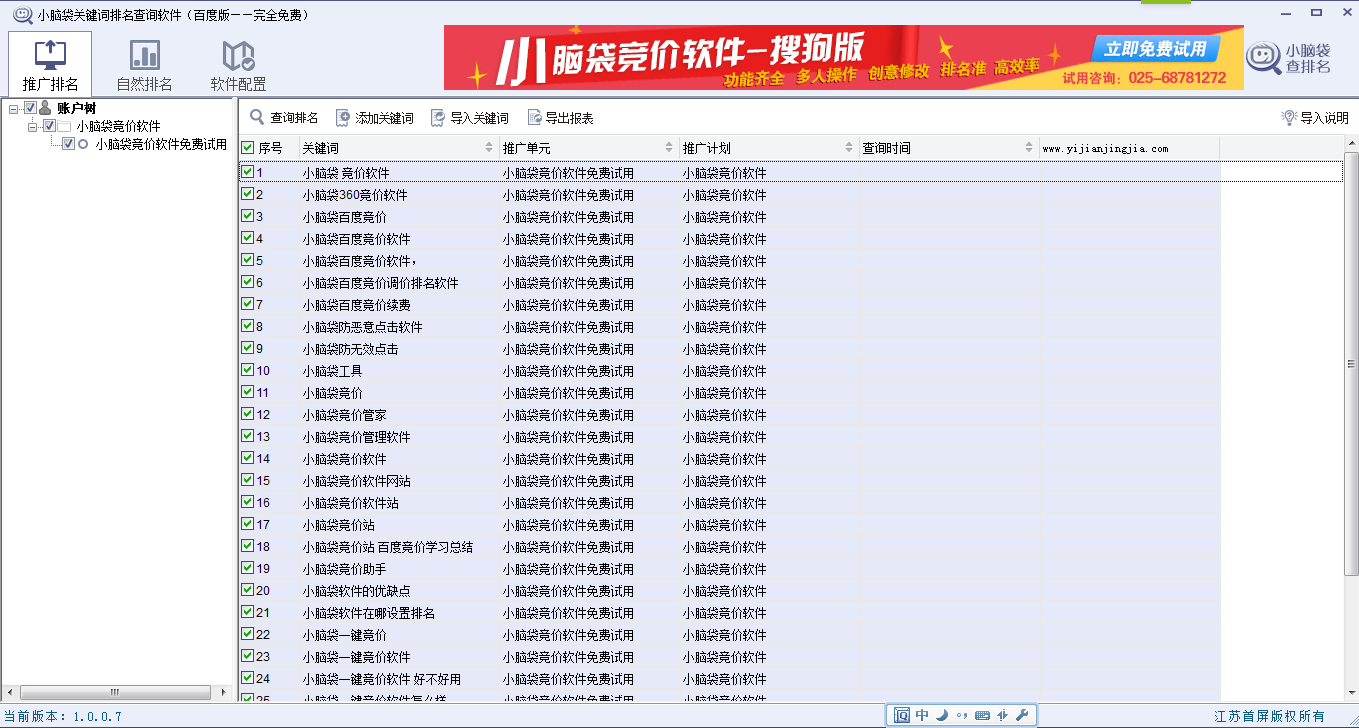Collapse the 小脑袋竞价软件 tree node
The image size is (1359, 728).
pos(32,126)
